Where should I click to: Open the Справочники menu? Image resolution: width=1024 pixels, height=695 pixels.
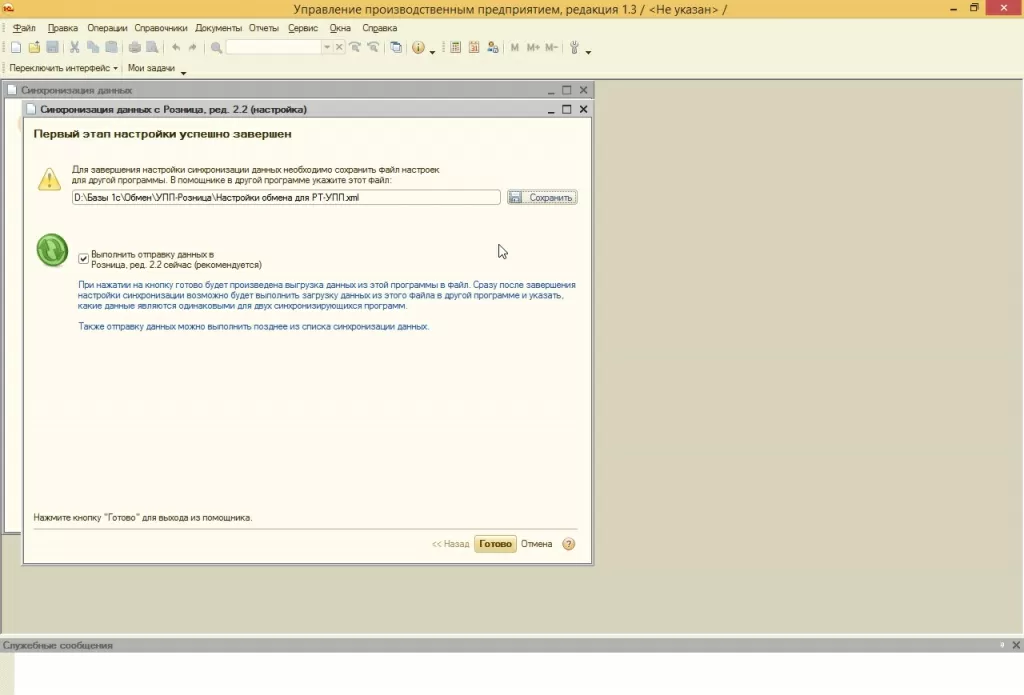coord(161,28)
